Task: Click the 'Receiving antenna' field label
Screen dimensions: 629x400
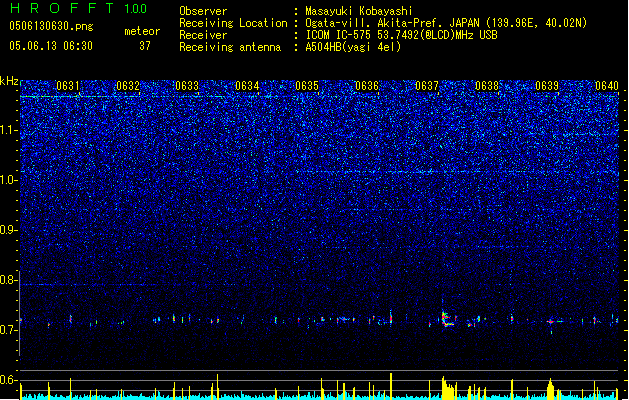Action: pos(230,47)
